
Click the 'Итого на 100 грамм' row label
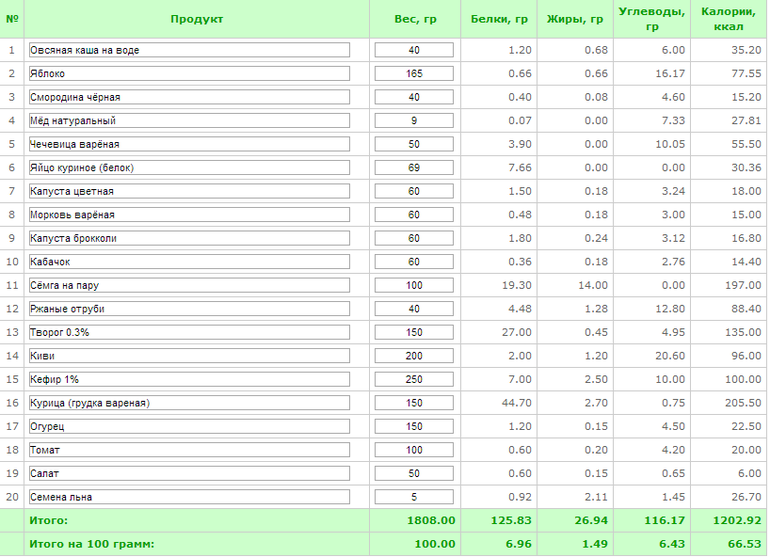coord(92,544)
